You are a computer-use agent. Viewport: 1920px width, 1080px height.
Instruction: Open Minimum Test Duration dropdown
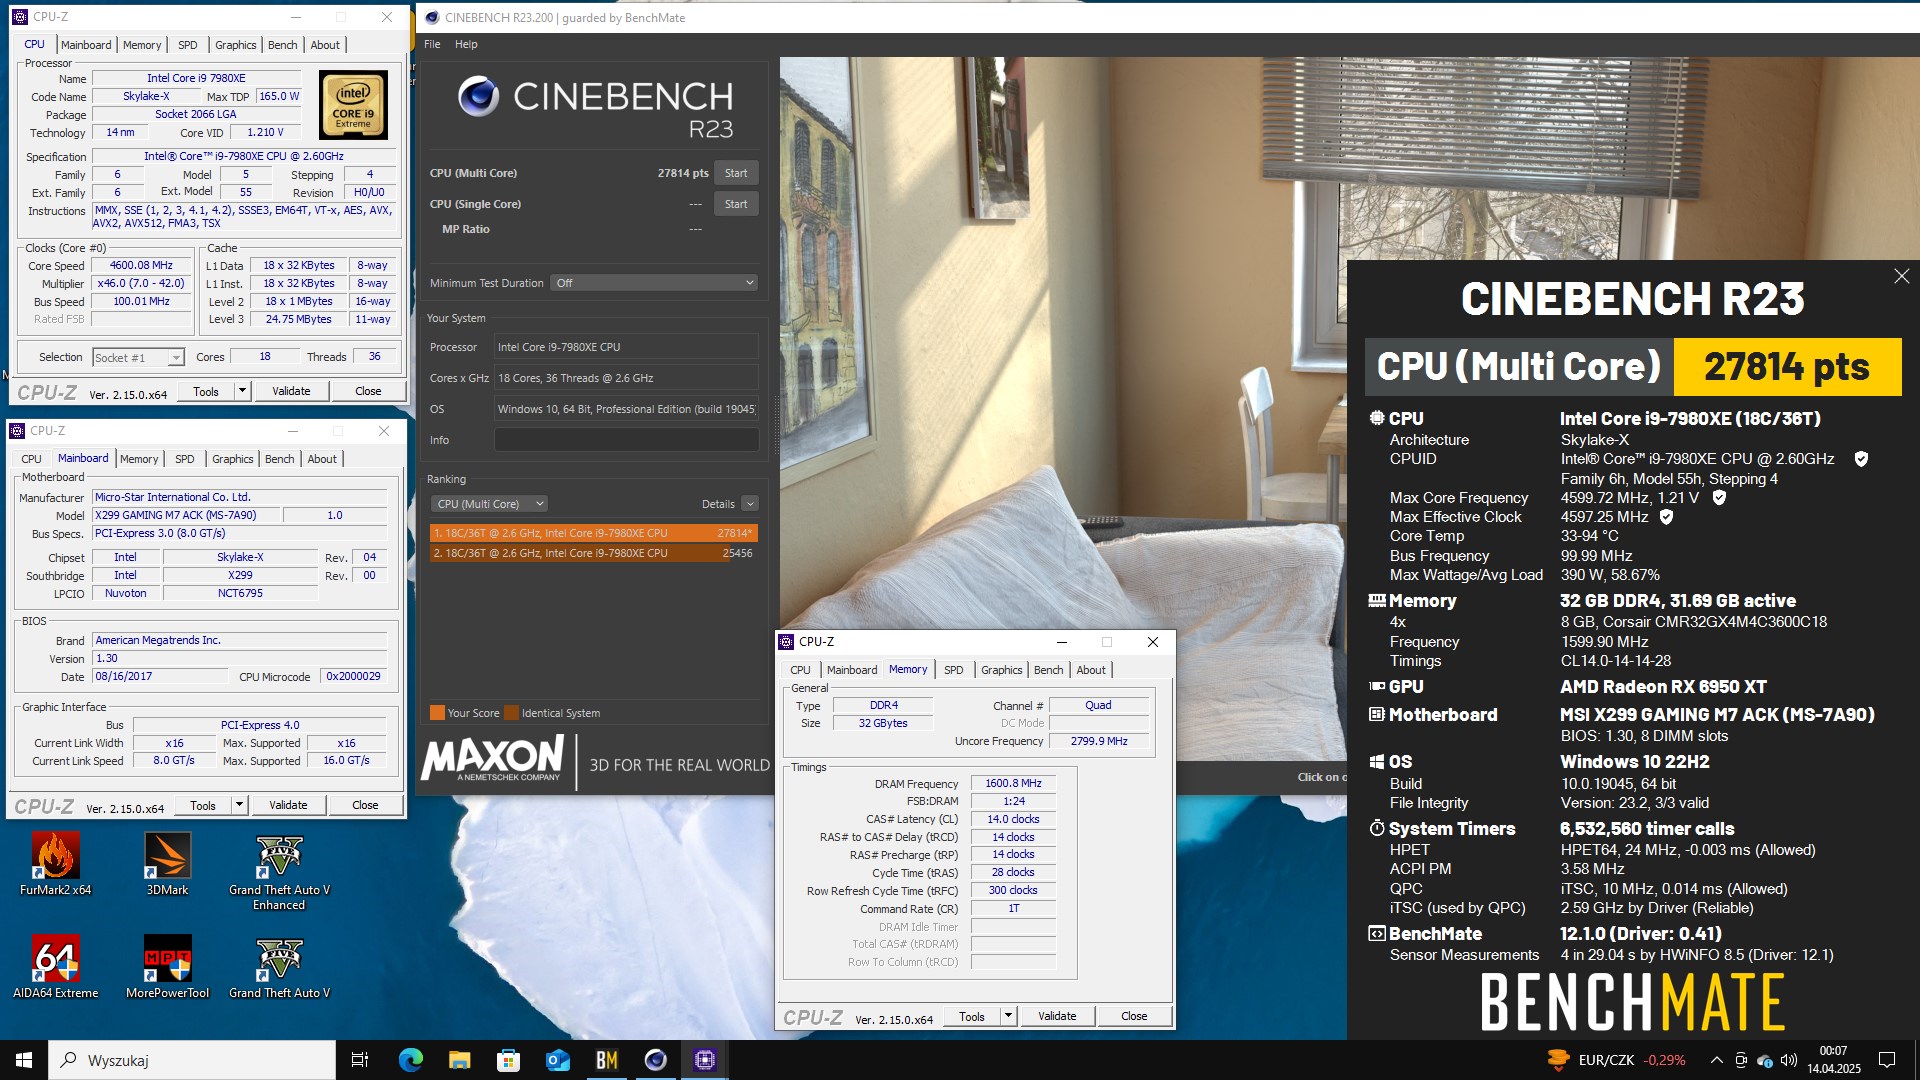click(653, 283)
